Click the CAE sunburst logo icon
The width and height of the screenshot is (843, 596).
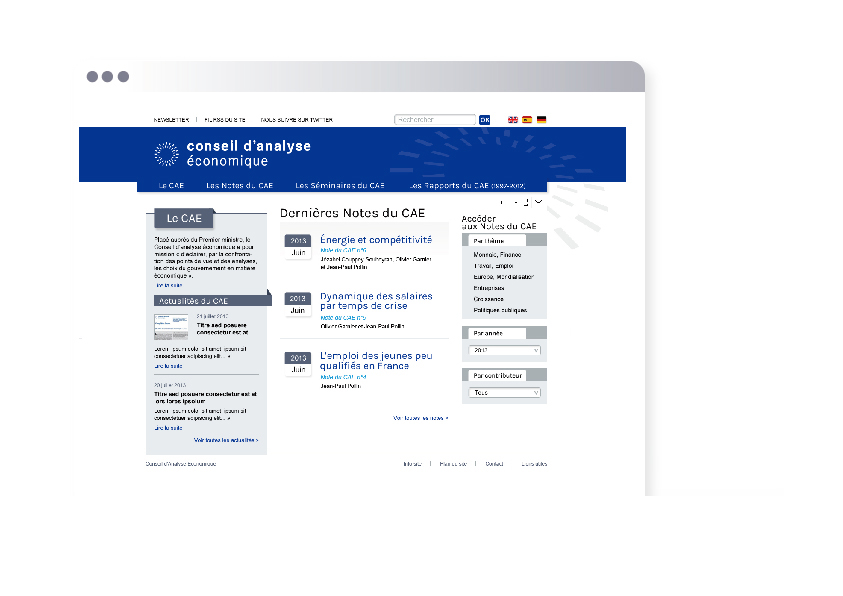tap(166, 154)
